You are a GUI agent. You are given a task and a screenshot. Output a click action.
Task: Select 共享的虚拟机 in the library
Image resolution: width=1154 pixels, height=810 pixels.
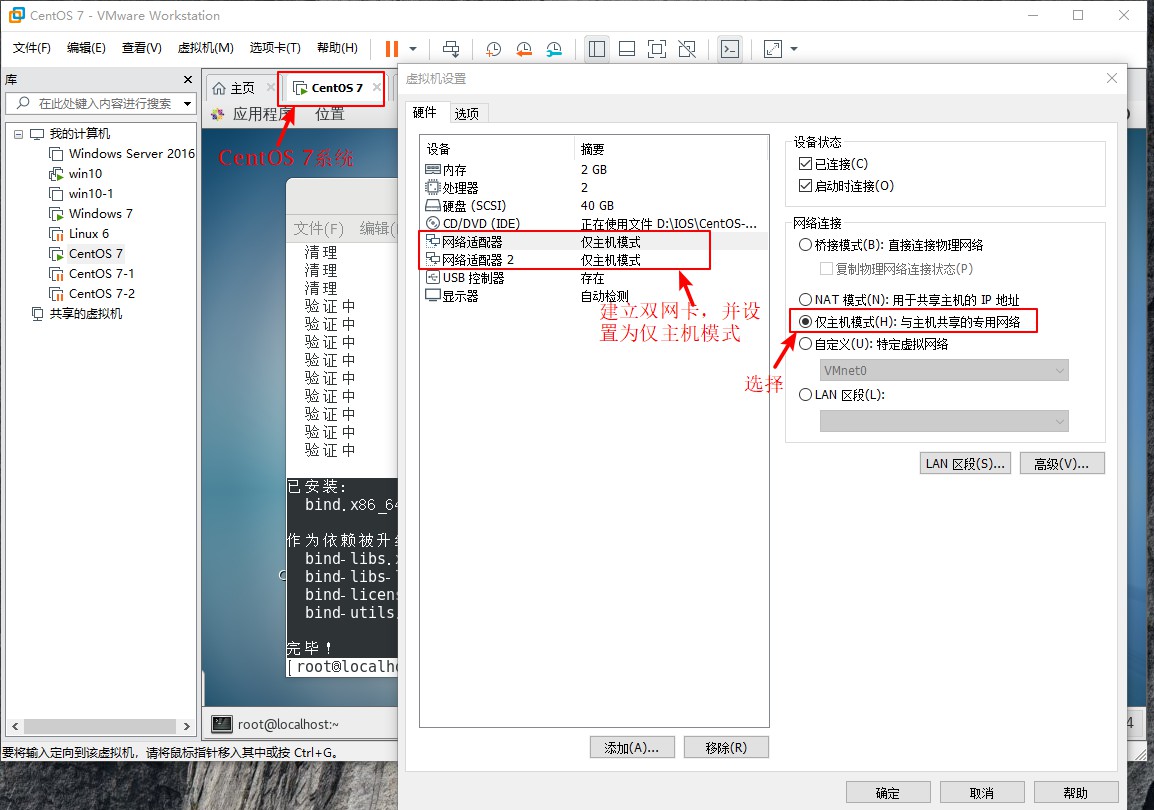click(77, 313)
